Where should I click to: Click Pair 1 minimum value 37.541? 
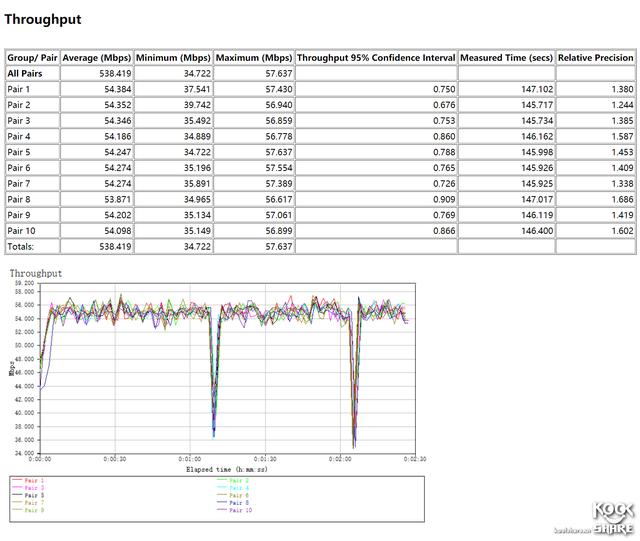(197, 89)
